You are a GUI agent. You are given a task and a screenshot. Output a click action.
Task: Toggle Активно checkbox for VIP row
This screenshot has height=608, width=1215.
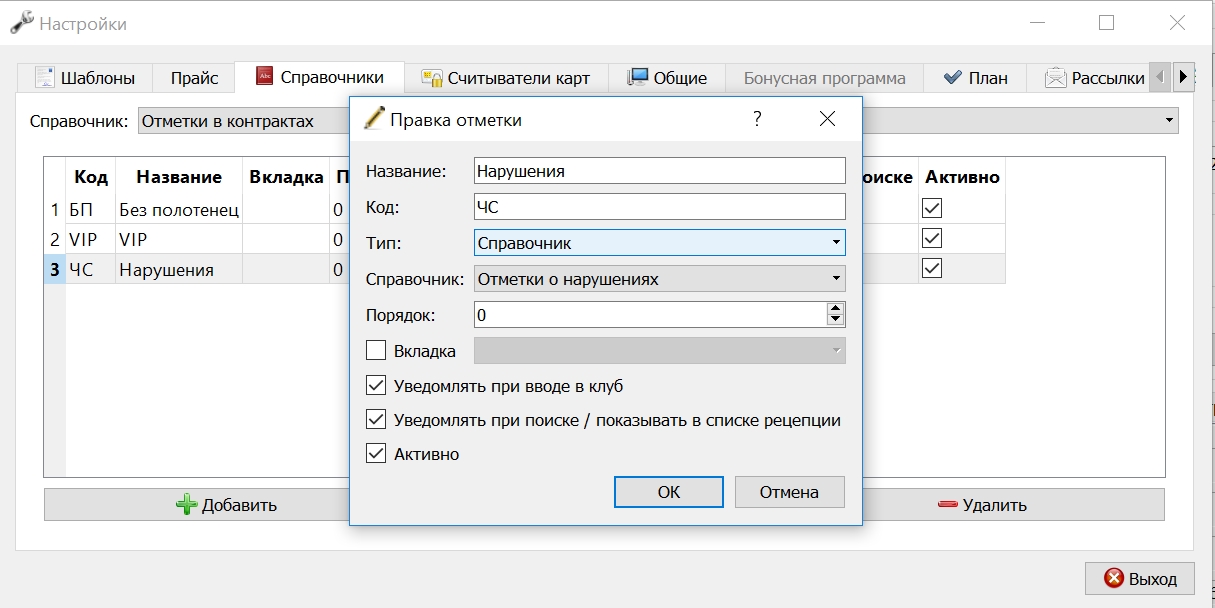[932, 239]
